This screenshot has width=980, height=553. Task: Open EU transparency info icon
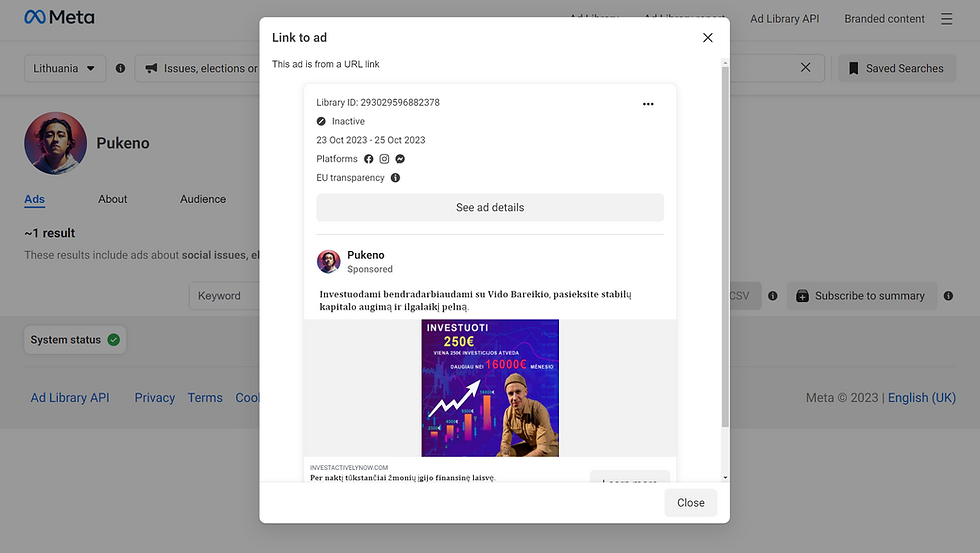click(x=395, y=177)
